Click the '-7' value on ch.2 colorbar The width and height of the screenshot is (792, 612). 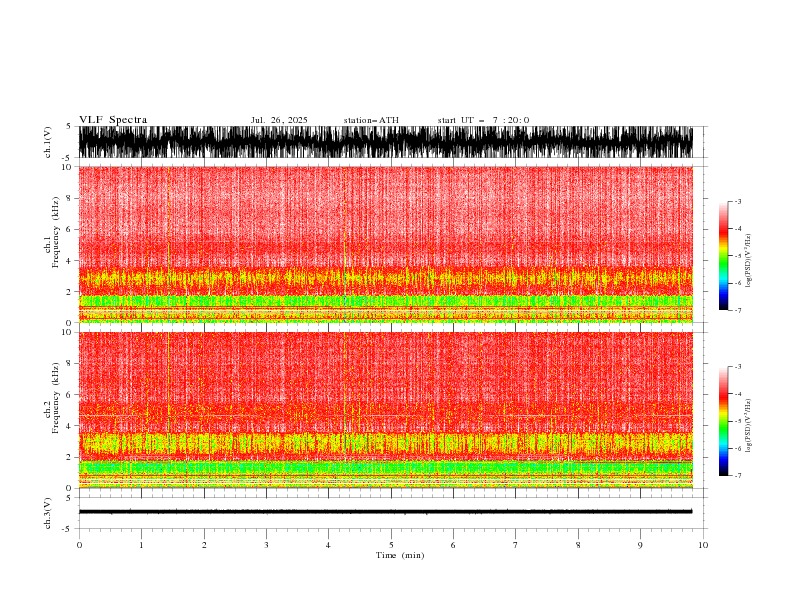tap(737, 476)
